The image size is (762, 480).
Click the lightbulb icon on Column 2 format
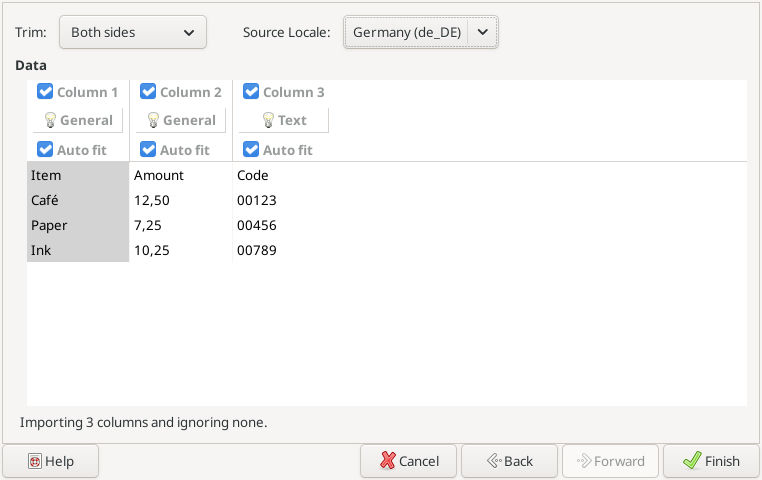click(x=153, y=120)
